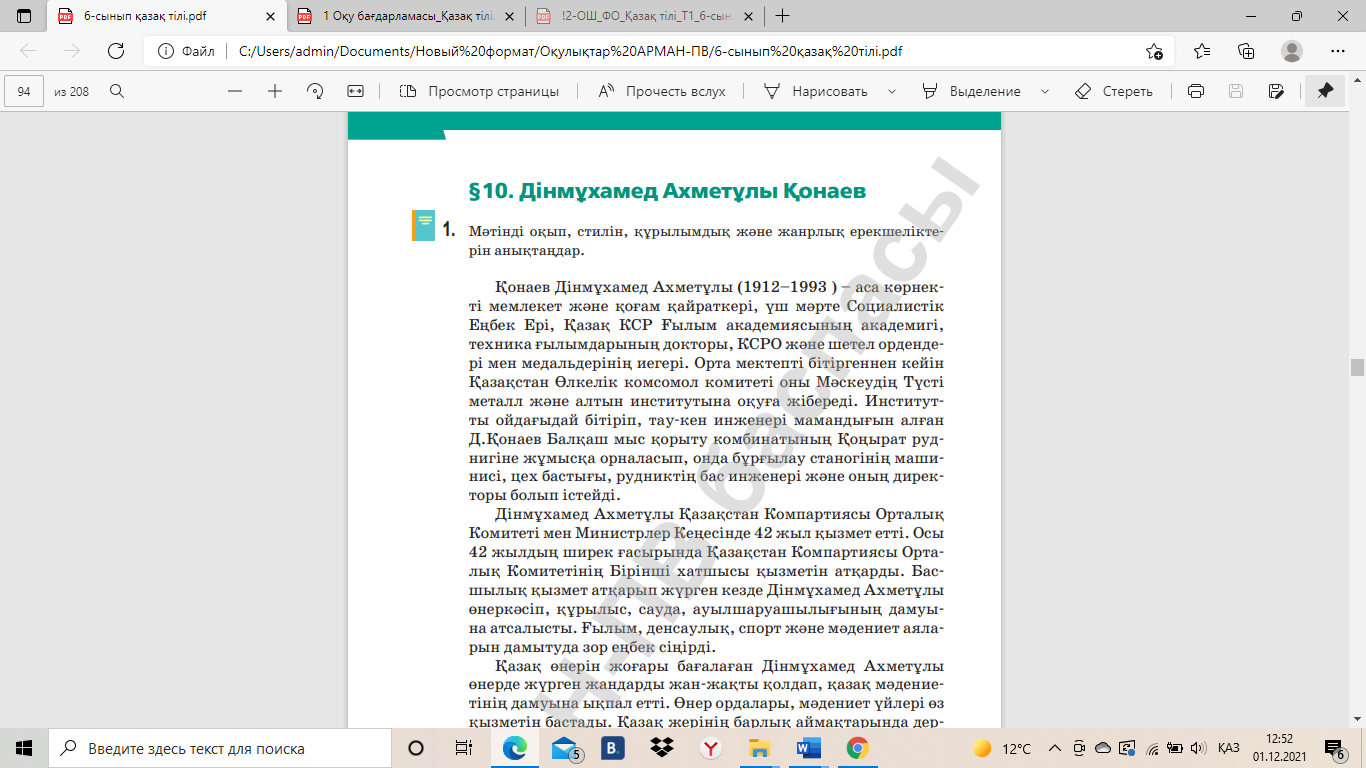Zoom in using the plus icon

tap(275, 91)
